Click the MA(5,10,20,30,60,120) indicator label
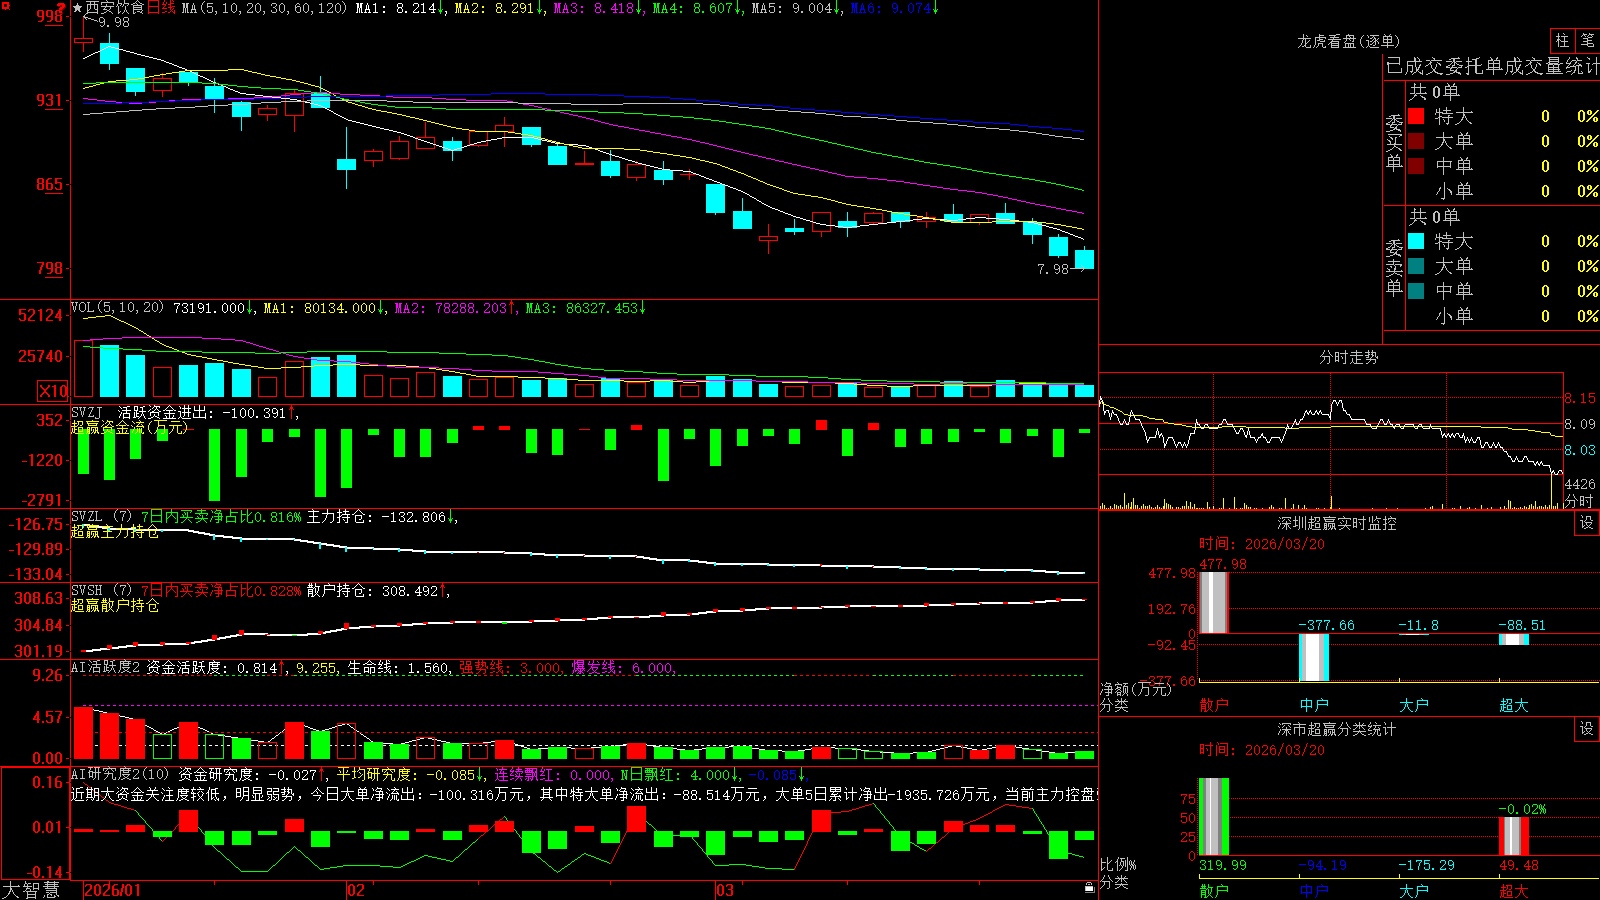Viewport: 1600px width, 900px height. click(x=265, y=8)
